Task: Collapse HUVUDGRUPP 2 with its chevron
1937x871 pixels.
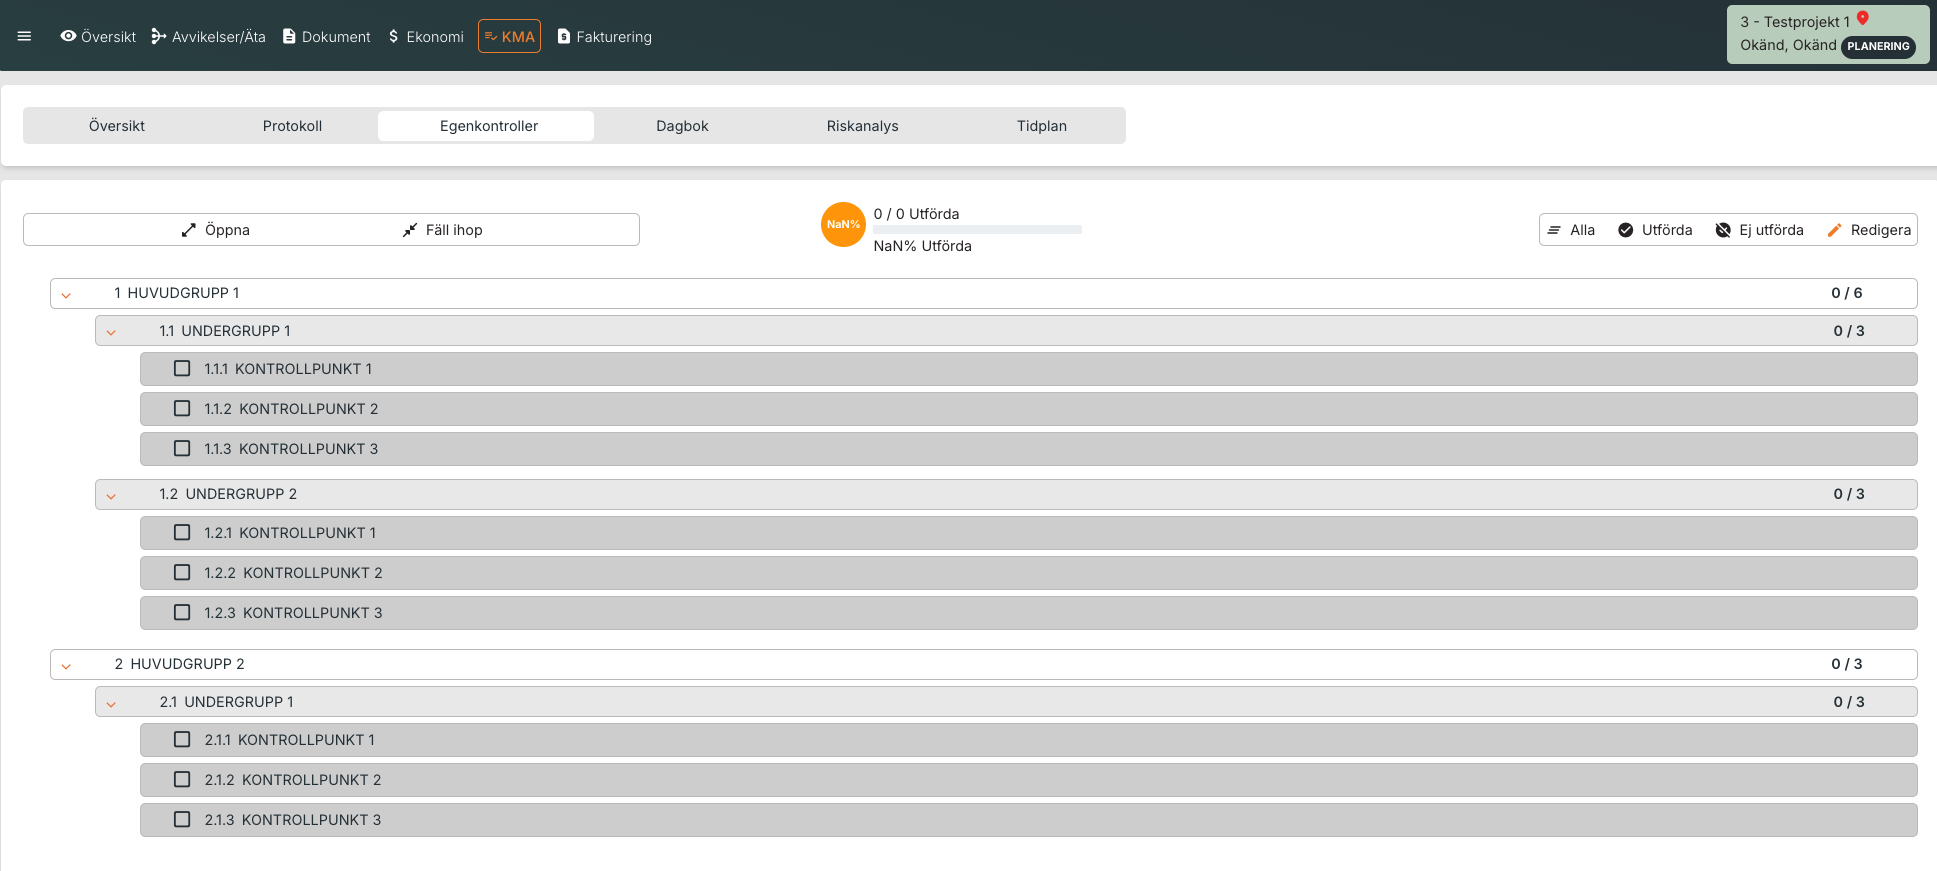Action: point(66,666)
